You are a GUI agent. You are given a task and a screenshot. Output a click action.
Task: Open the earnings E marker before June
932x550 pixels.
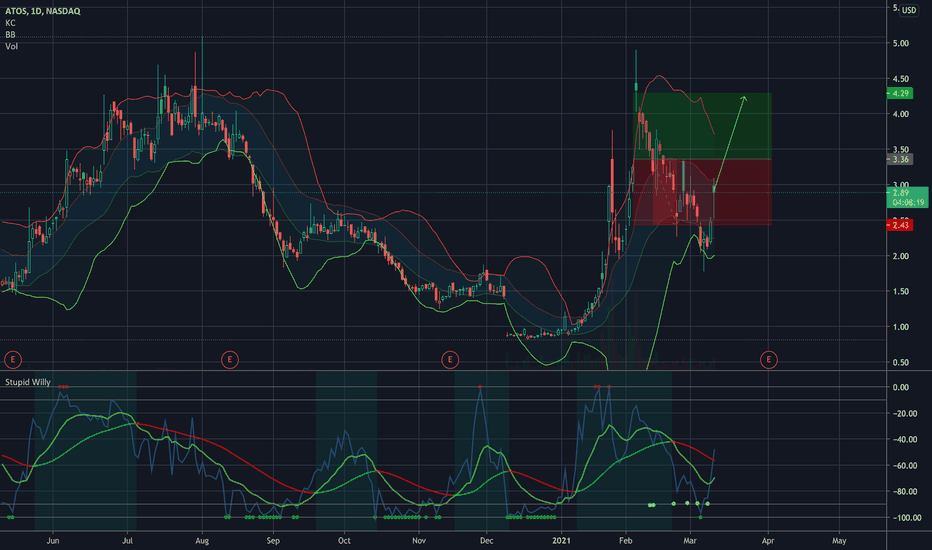pos(12,359)
